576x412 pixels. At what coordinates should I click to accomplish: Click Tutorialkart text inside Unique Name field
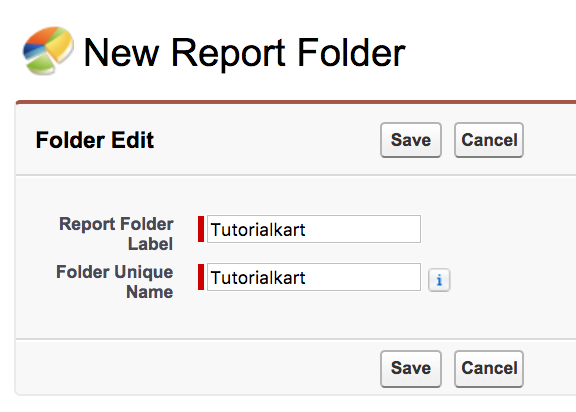tap(258, 278)
